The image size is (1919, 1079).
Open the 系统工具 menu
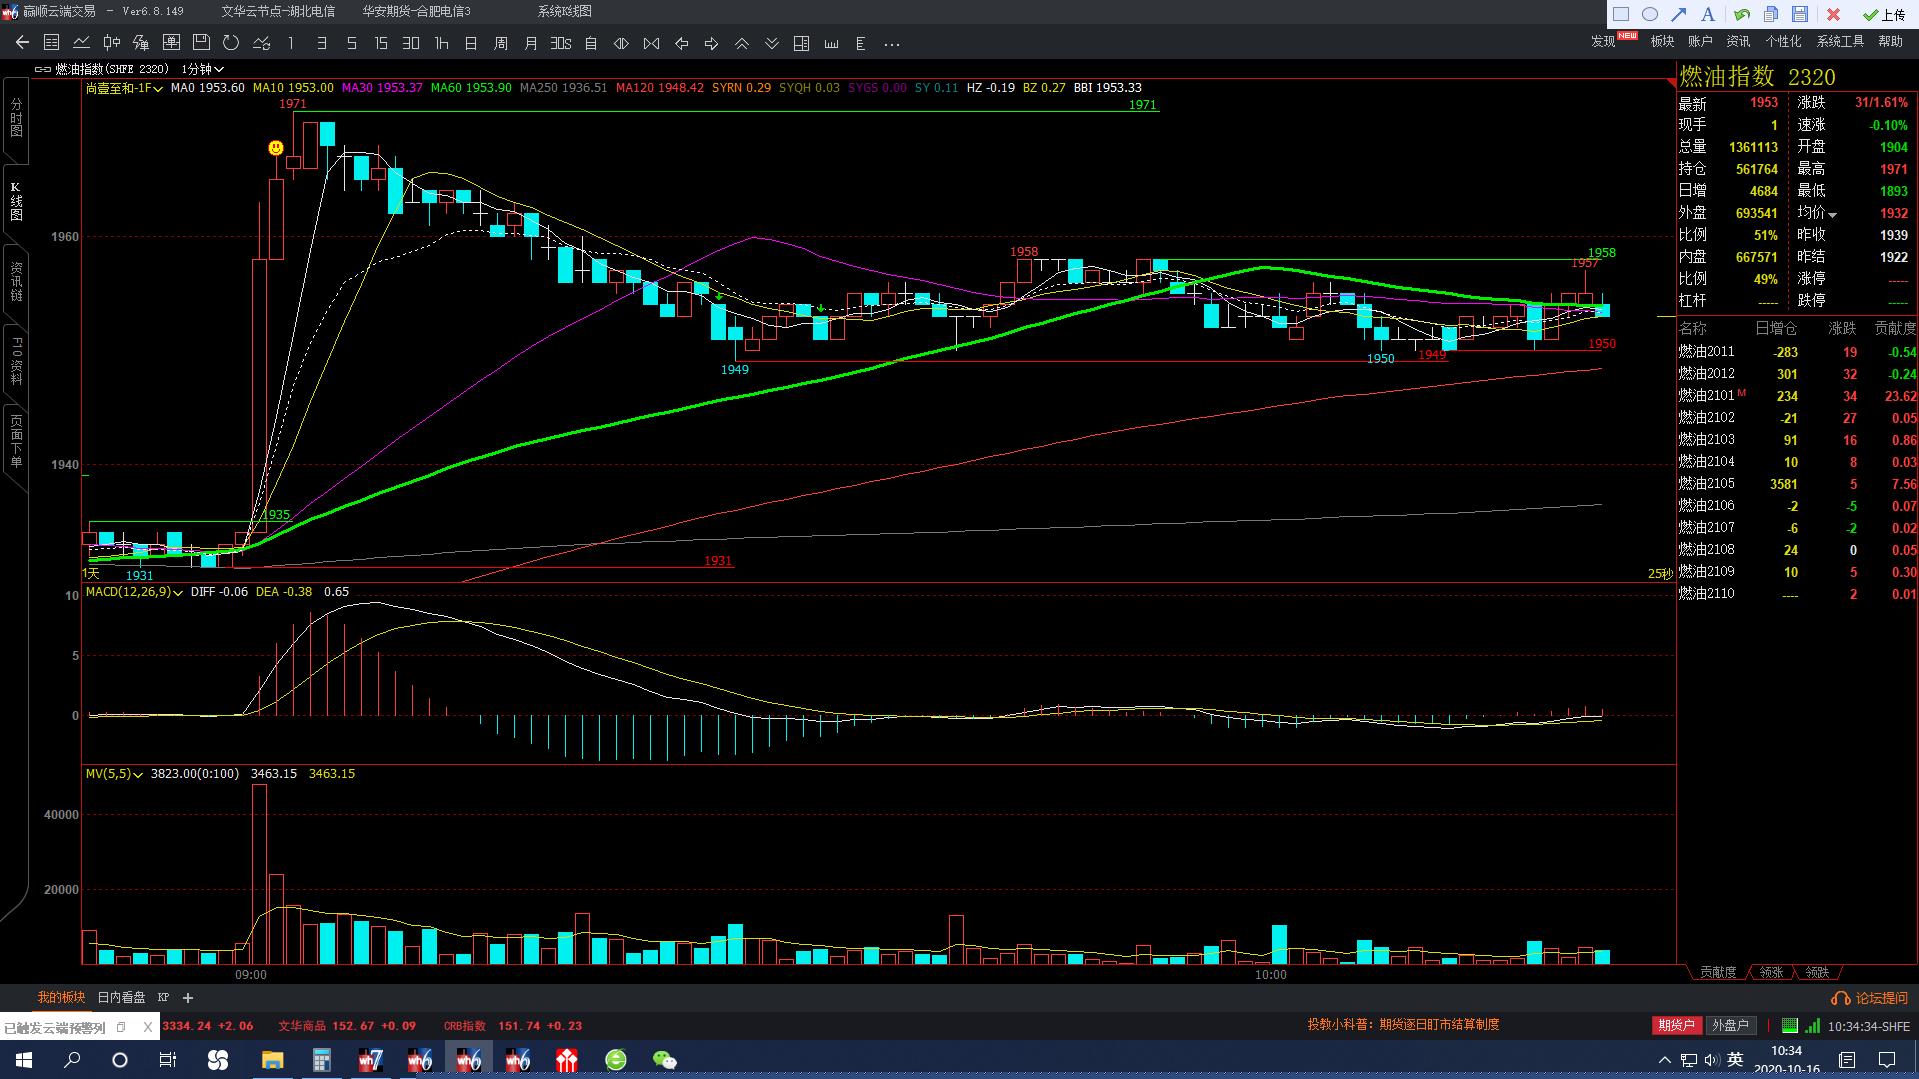(x=1840, y=41)
